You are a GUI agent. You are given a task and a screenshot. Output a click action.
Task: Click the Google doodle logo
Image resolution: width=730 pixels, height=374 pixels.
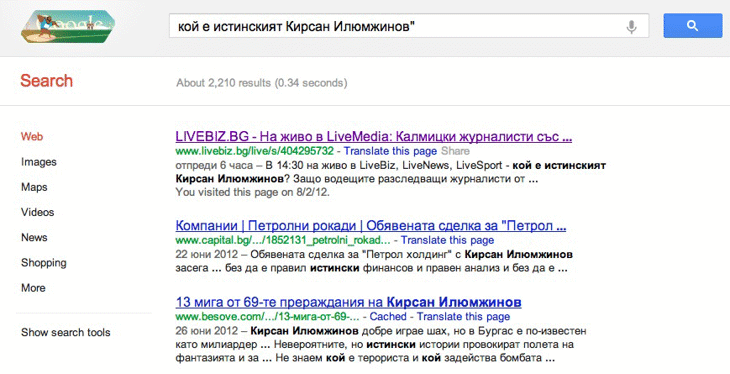(68, 27)
